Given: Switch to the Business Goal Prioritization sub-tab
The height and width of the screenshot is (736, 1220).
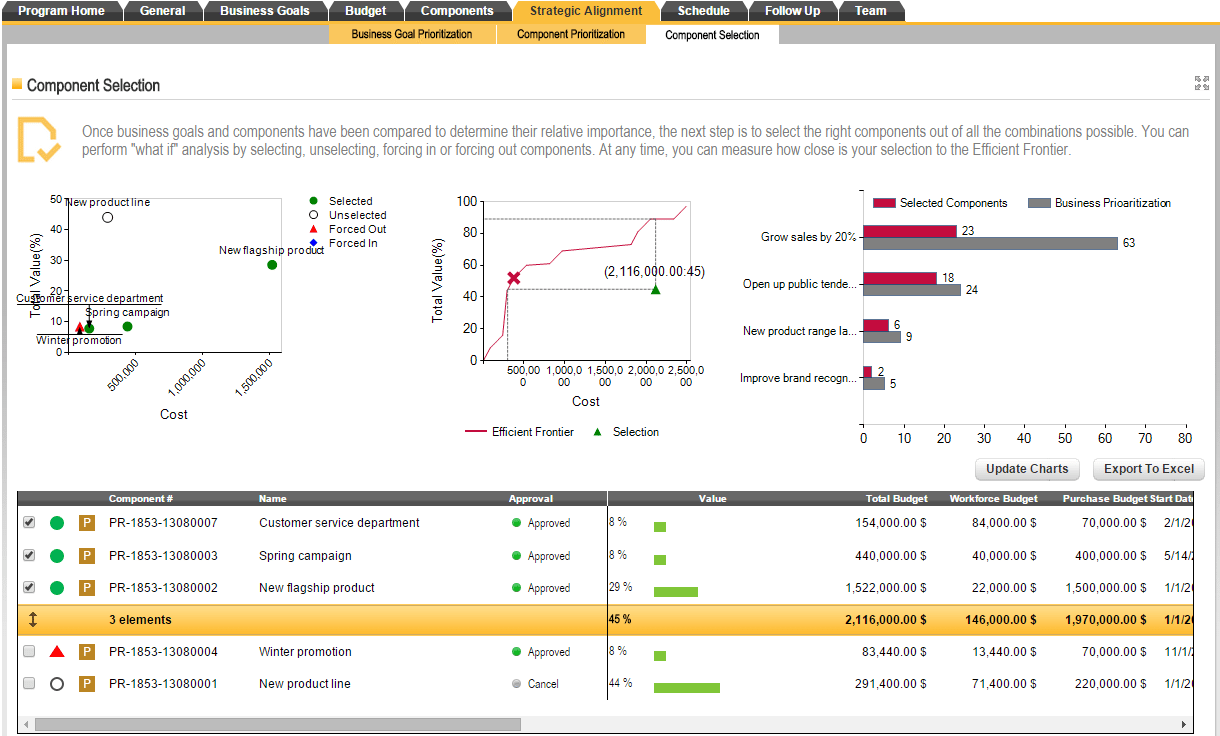Looking at the screenshot, I should 412,33.
